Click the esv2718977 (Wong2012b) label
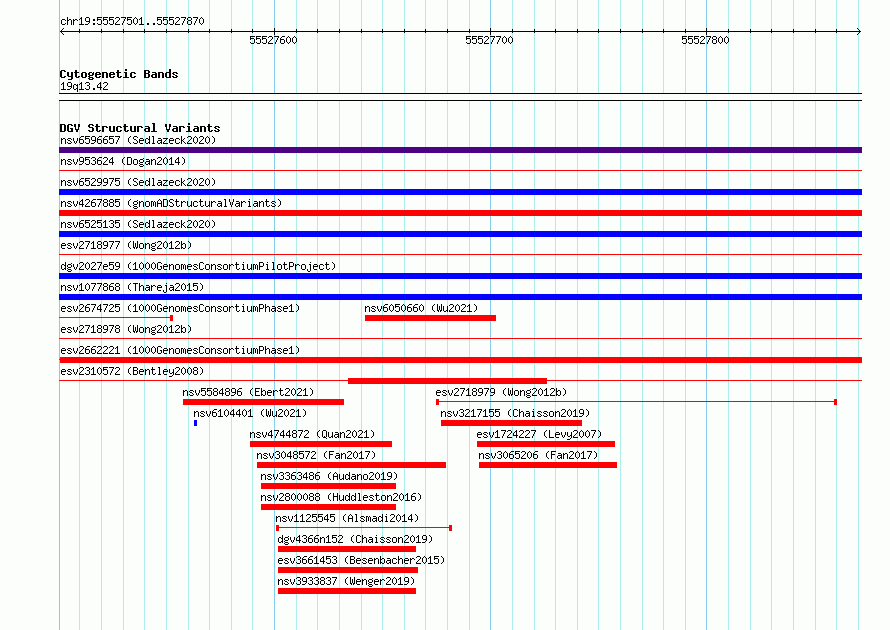The image size is (890, 630). pyautogui.click(x=126, y=245)
